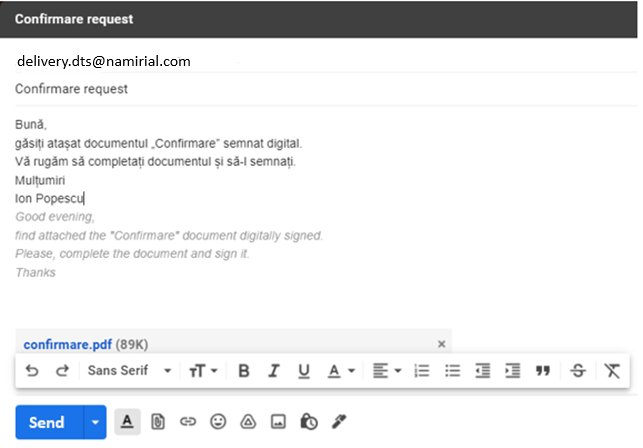Insert a file from Google Drive
Viewport: 643px width, 448px height.
click(248, 422)
